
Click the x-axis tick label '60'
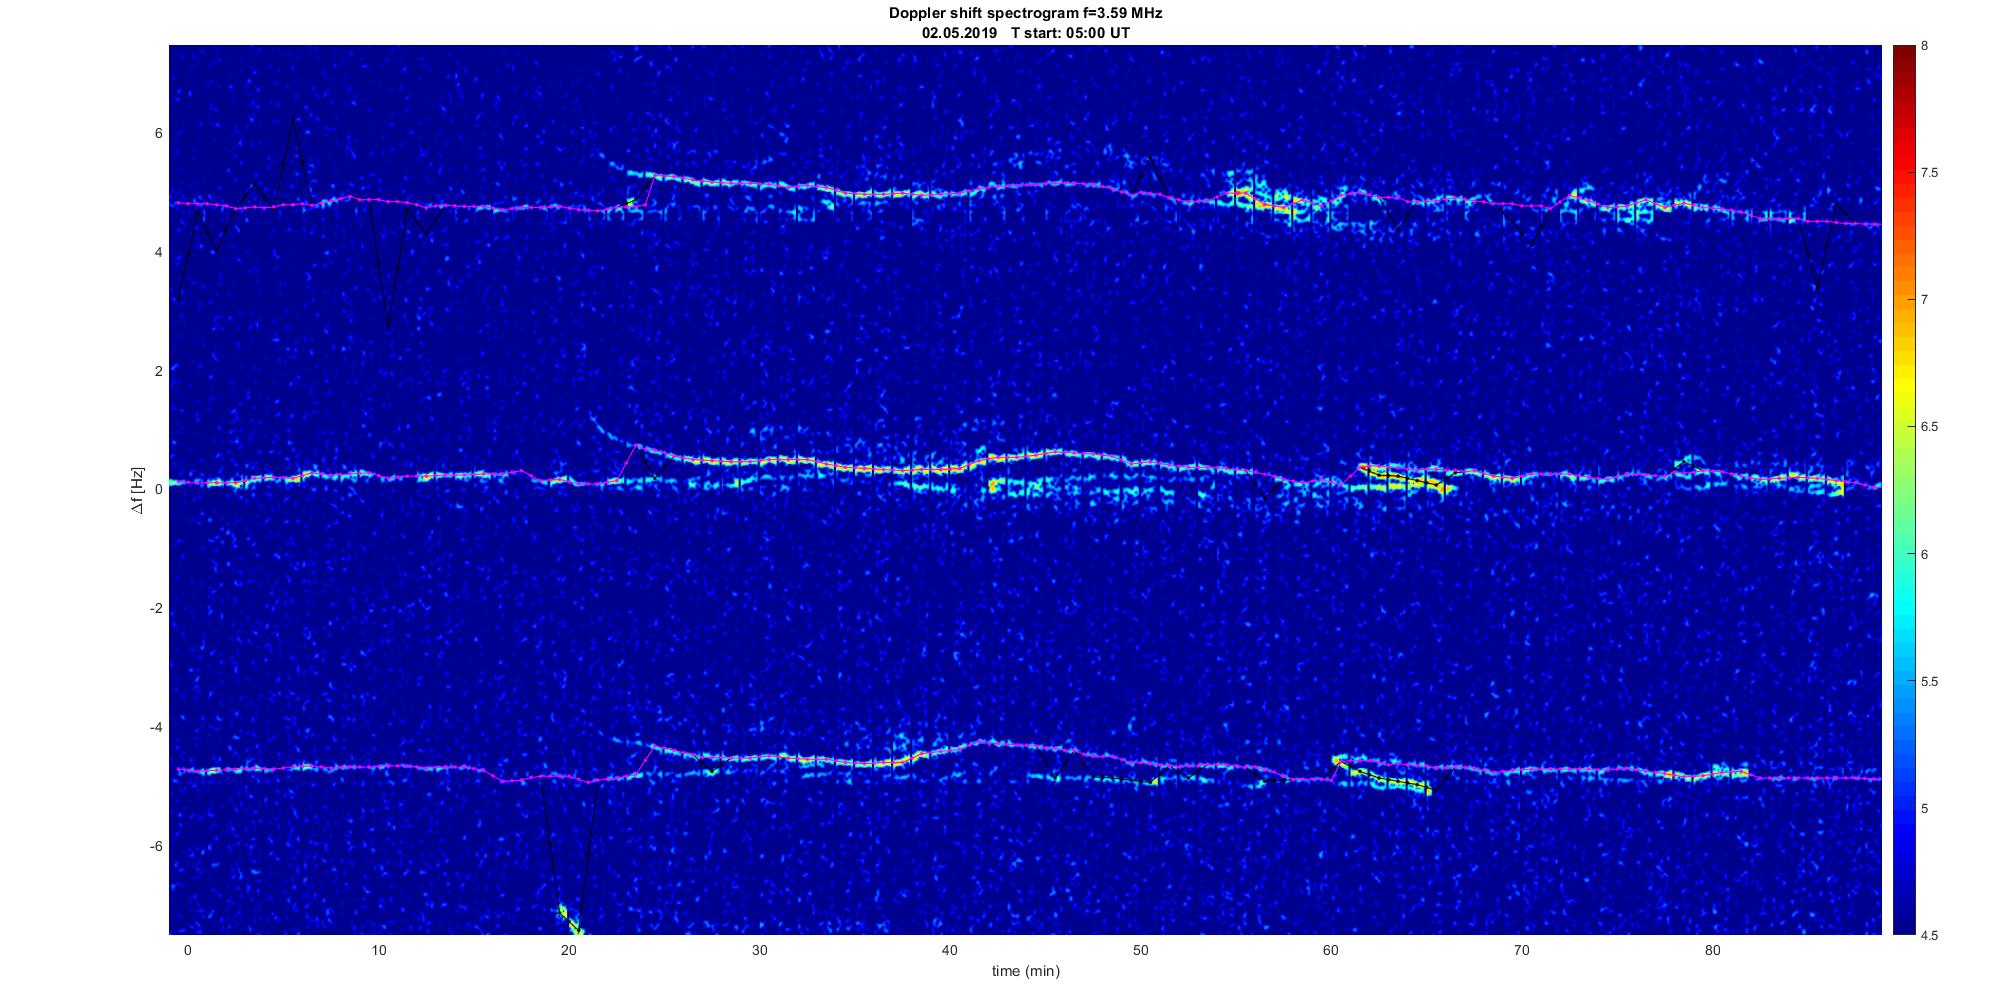click(1331, 950)
